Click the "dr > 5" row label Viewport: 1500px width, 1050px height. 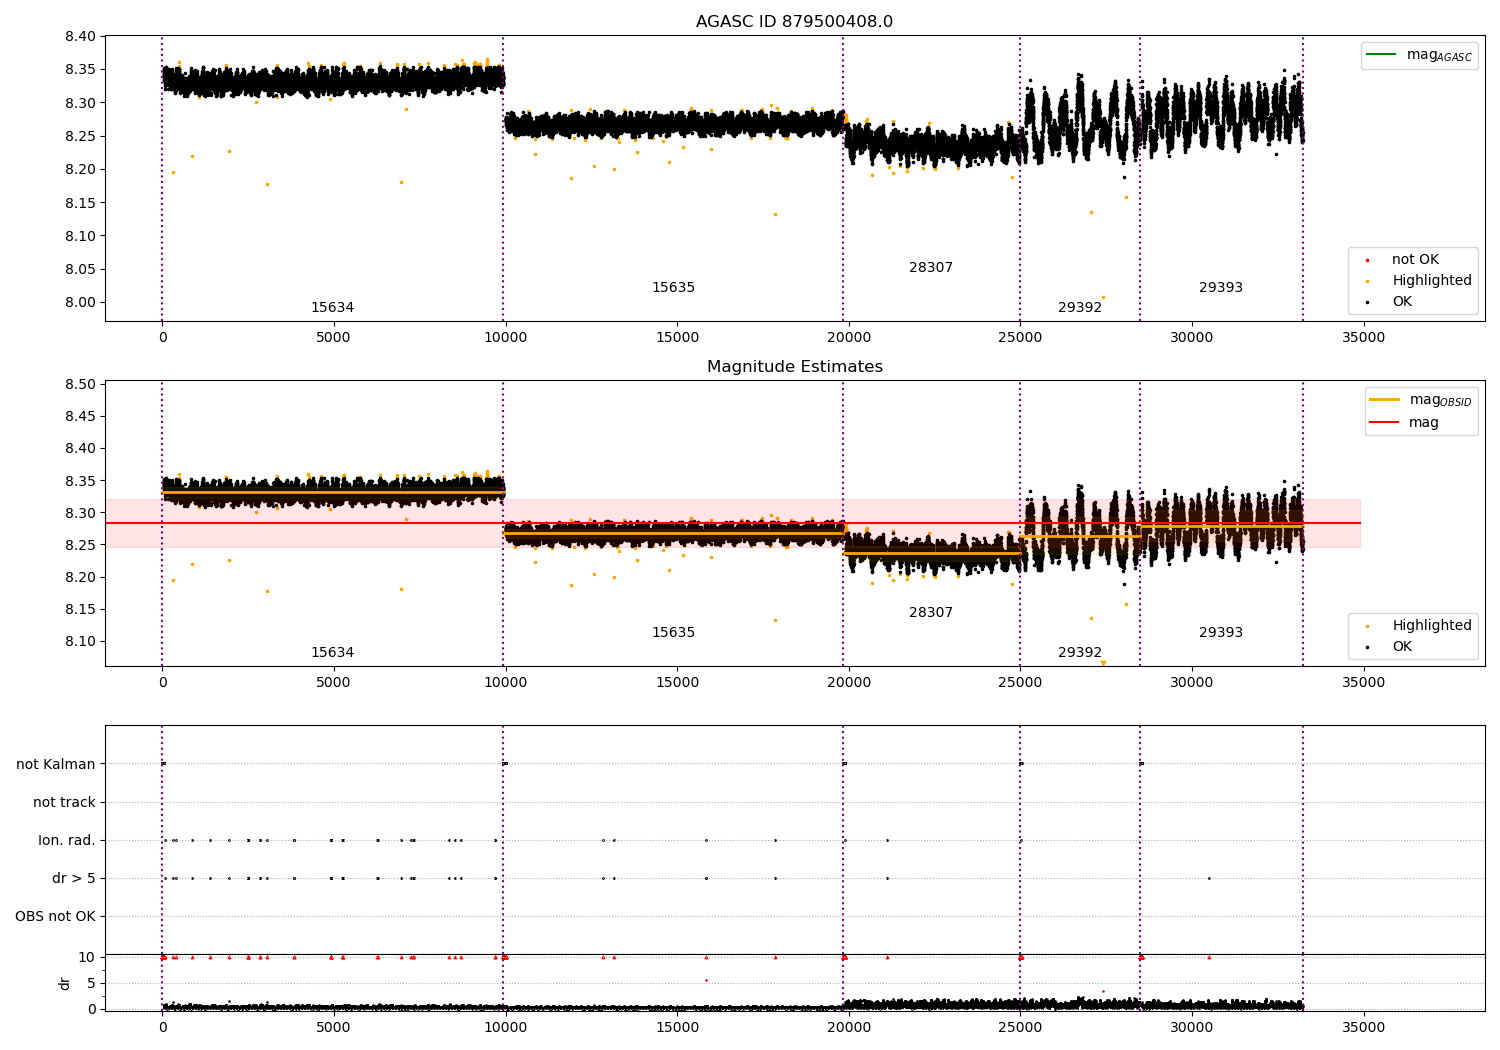point(74,878)
